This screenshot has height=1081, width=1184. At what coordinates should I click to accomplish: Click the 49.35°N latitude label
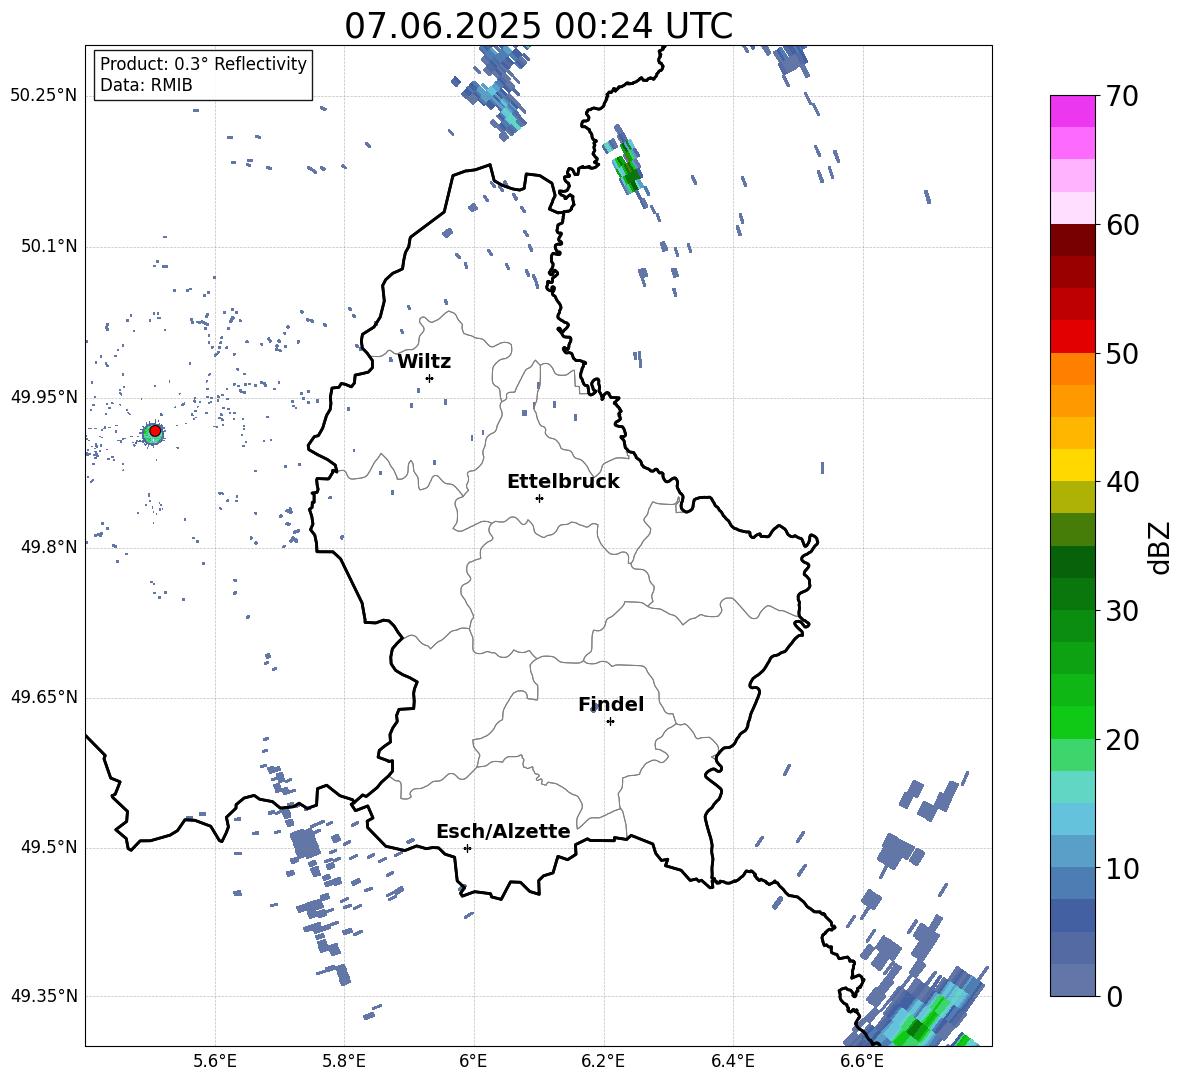pos(44,996)
